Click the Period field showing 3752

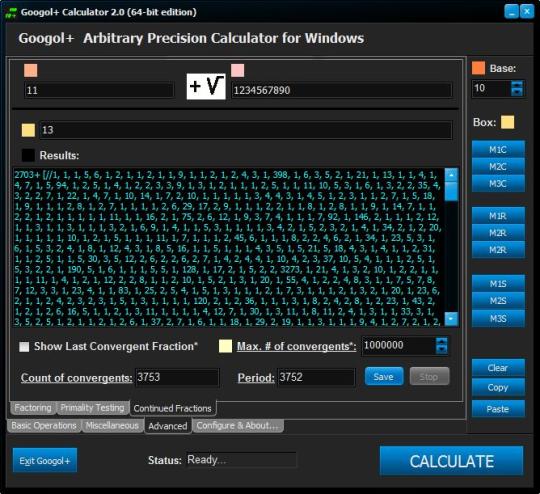[316, 377]
